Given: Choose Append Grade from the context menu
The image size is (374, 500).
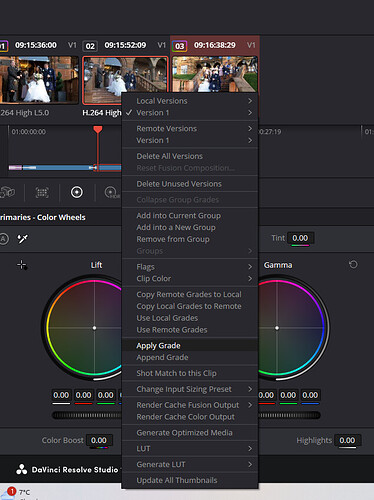Looking at the screenshot, I should 190,357.
